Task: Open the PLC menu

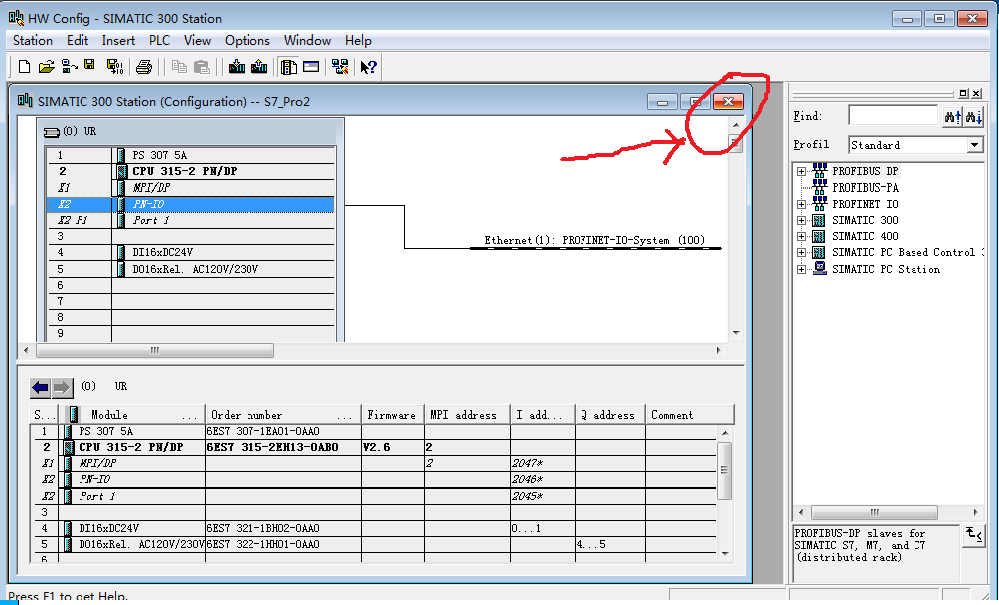Action: pyautogui.click(x=158, y=40)
